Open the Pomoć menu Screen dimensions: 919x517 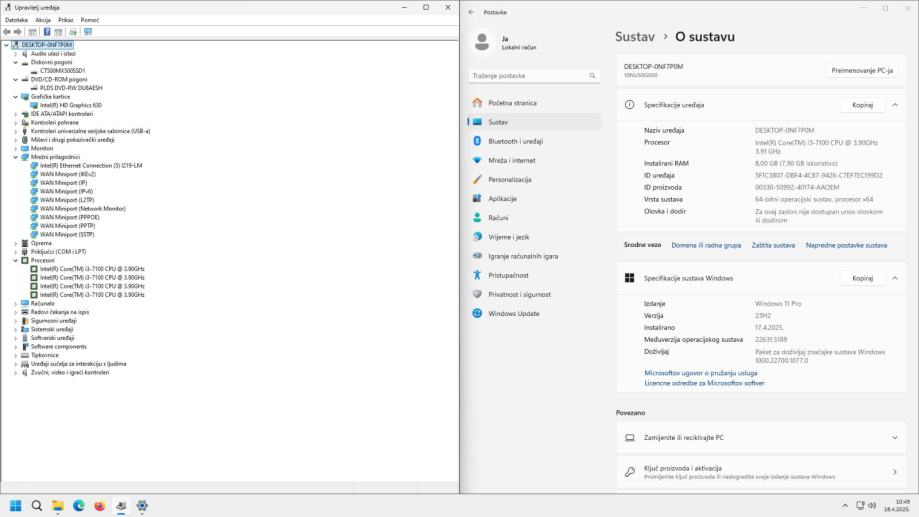coord(90,20)
